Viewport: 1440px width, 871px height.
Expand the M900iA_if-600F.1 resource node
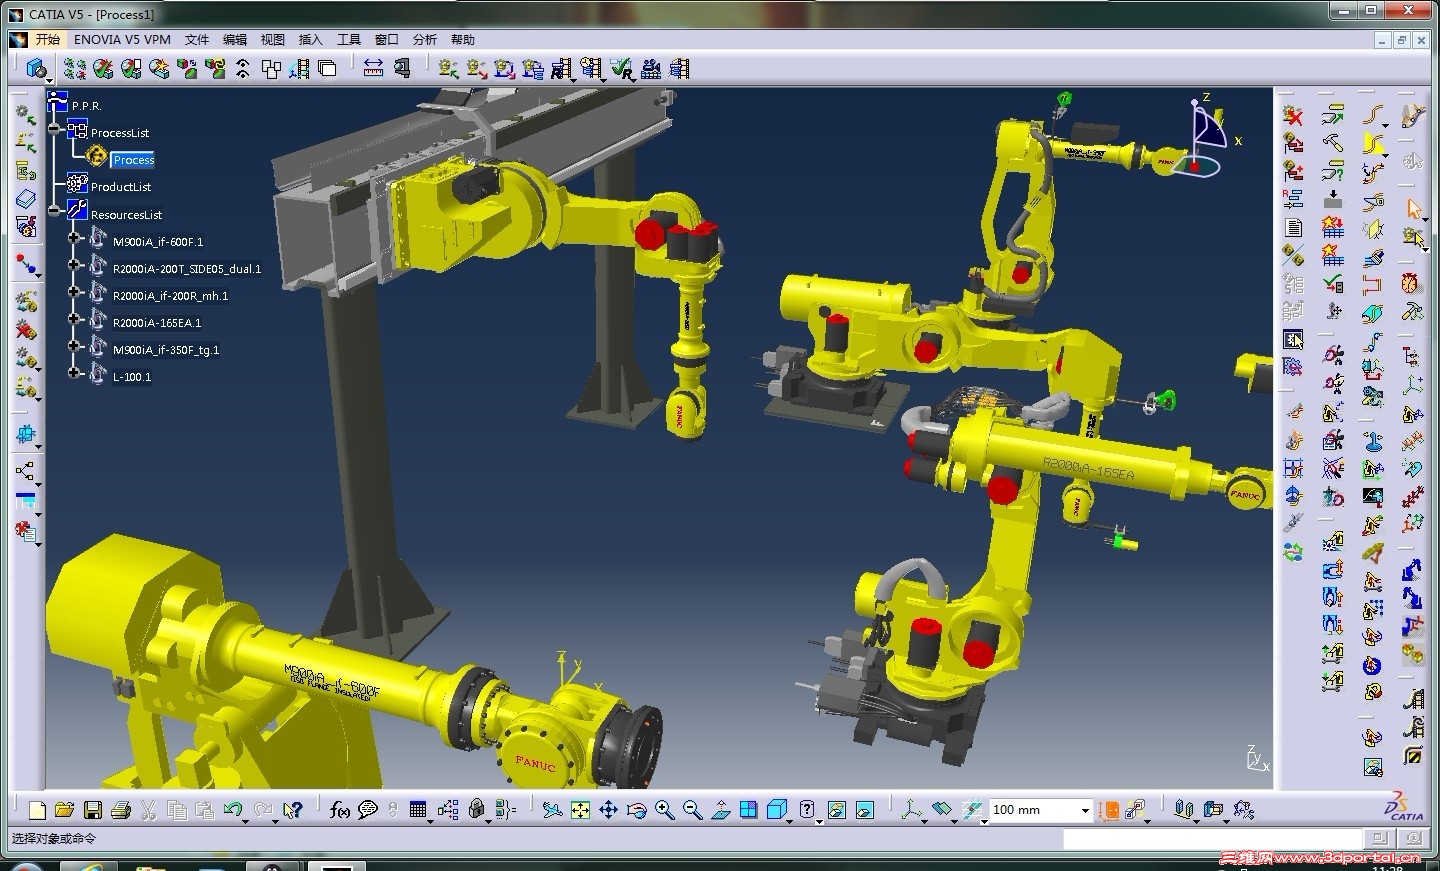(x=74, y=238)
